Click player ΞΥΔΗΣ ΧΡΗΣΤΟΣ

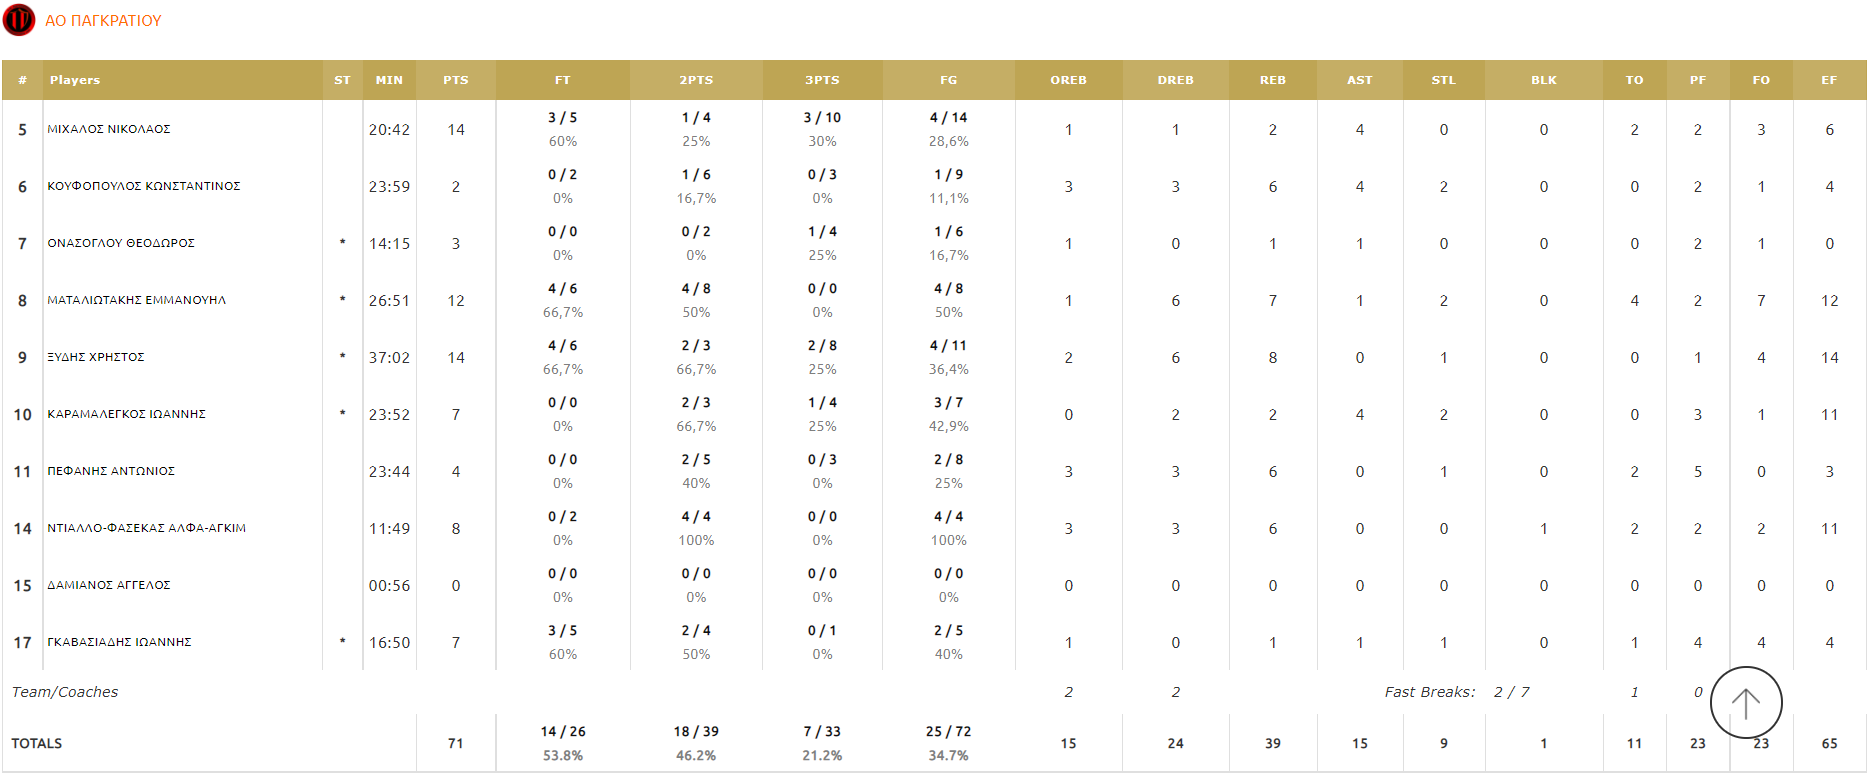pos(96,357)
